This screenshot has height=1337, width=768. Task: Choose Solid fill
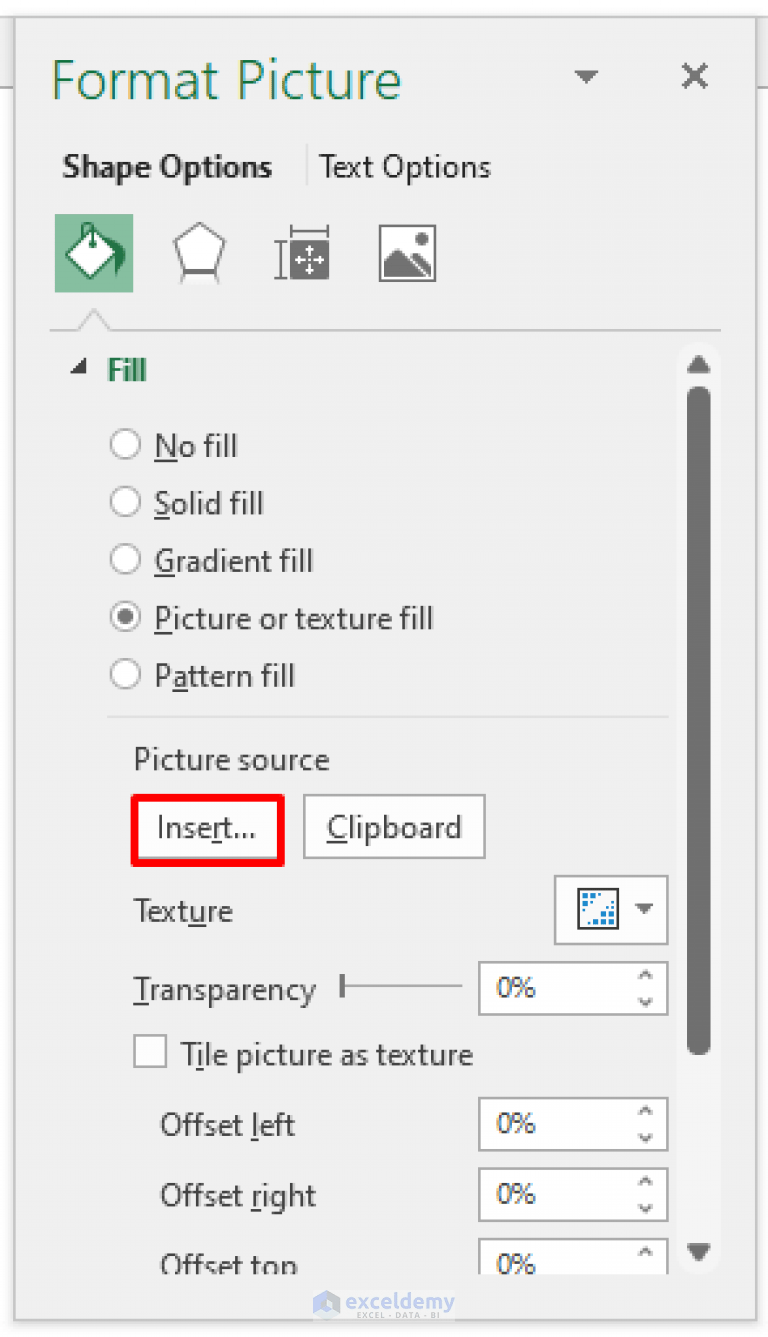pos(125,502)
